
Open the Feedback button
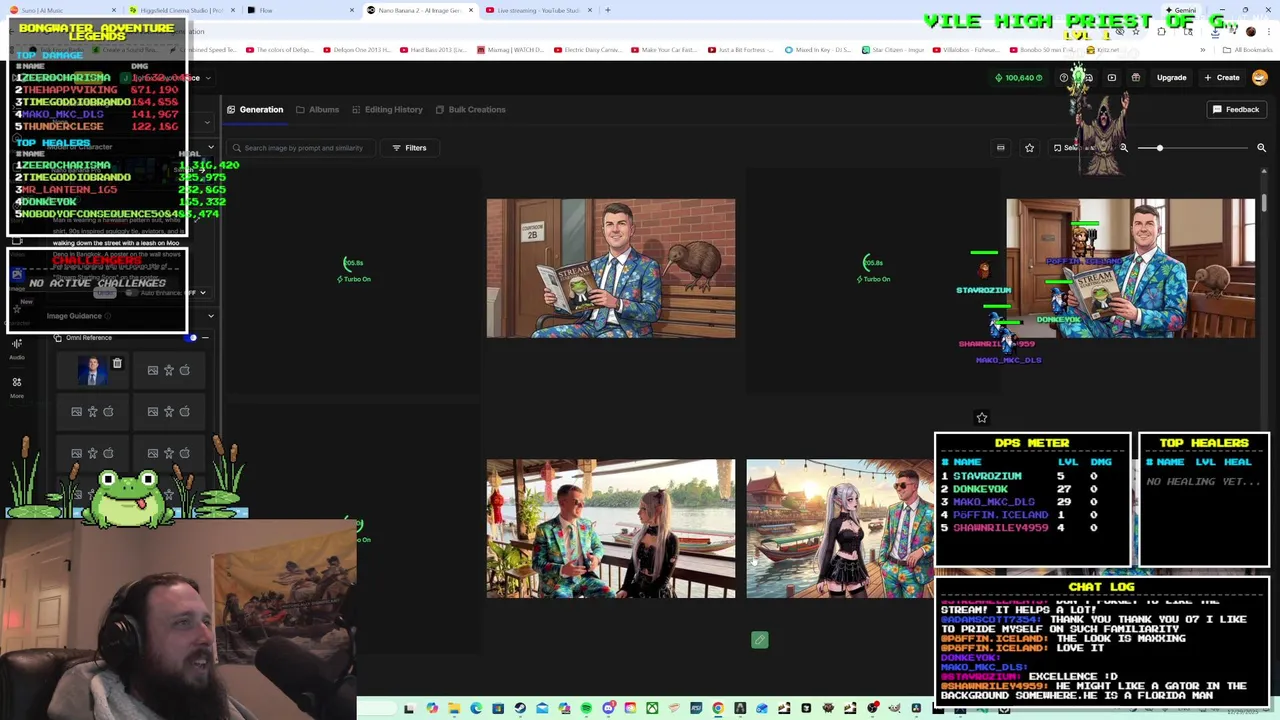click(1236, 109)
